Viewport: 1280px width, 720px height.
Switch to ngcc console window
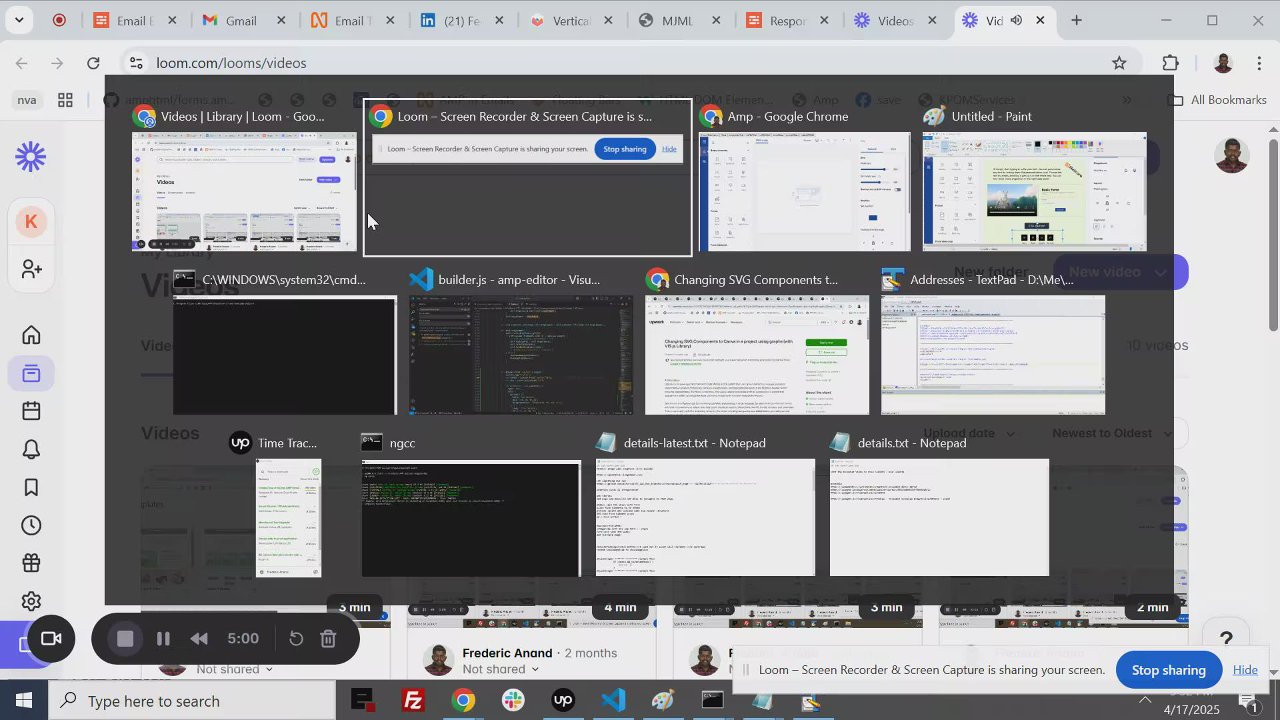point(471,505)
